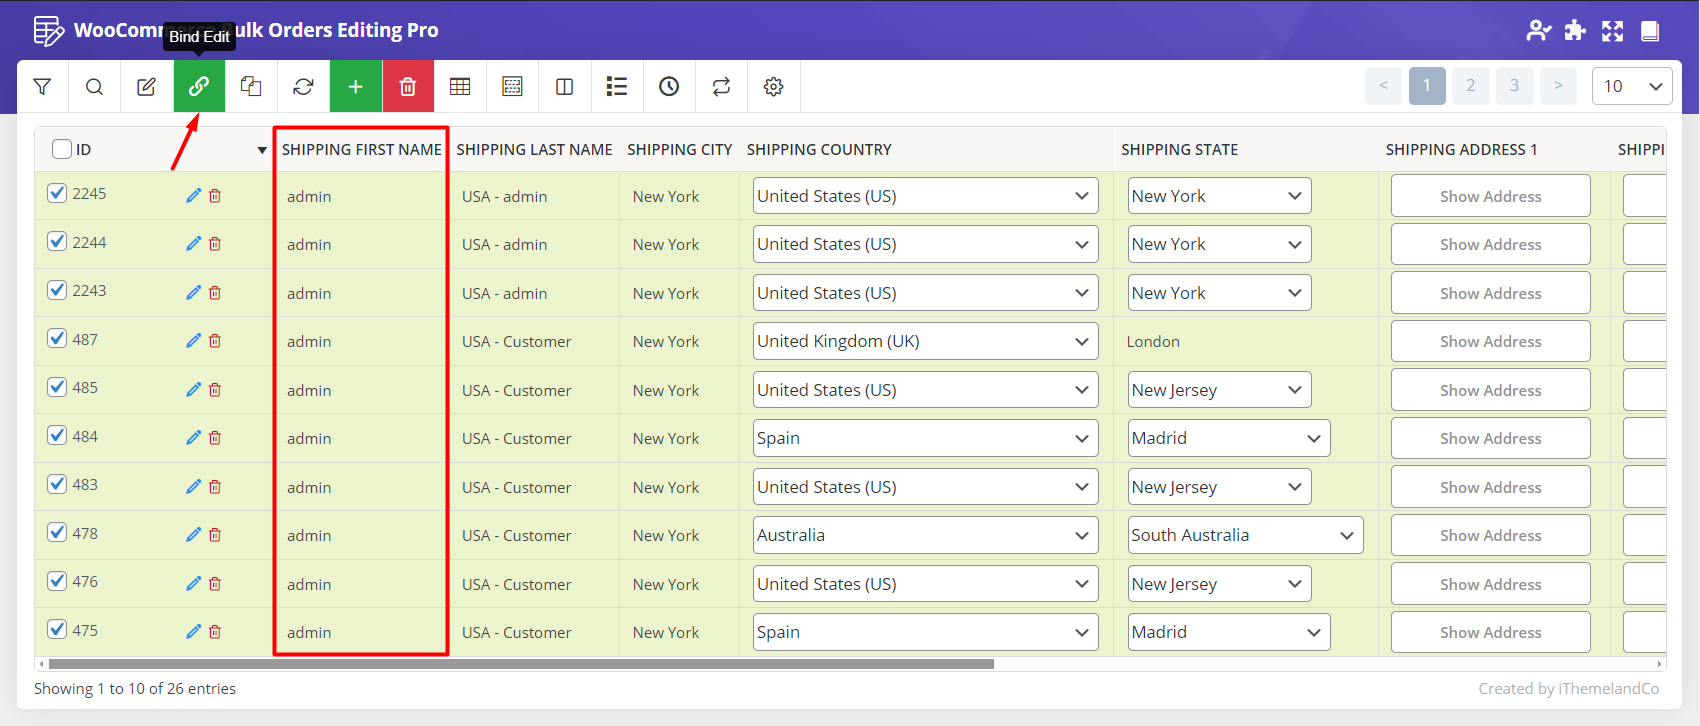Click the pencil edit icon for order 2245
1700x726 pixels.
(193, 196)
